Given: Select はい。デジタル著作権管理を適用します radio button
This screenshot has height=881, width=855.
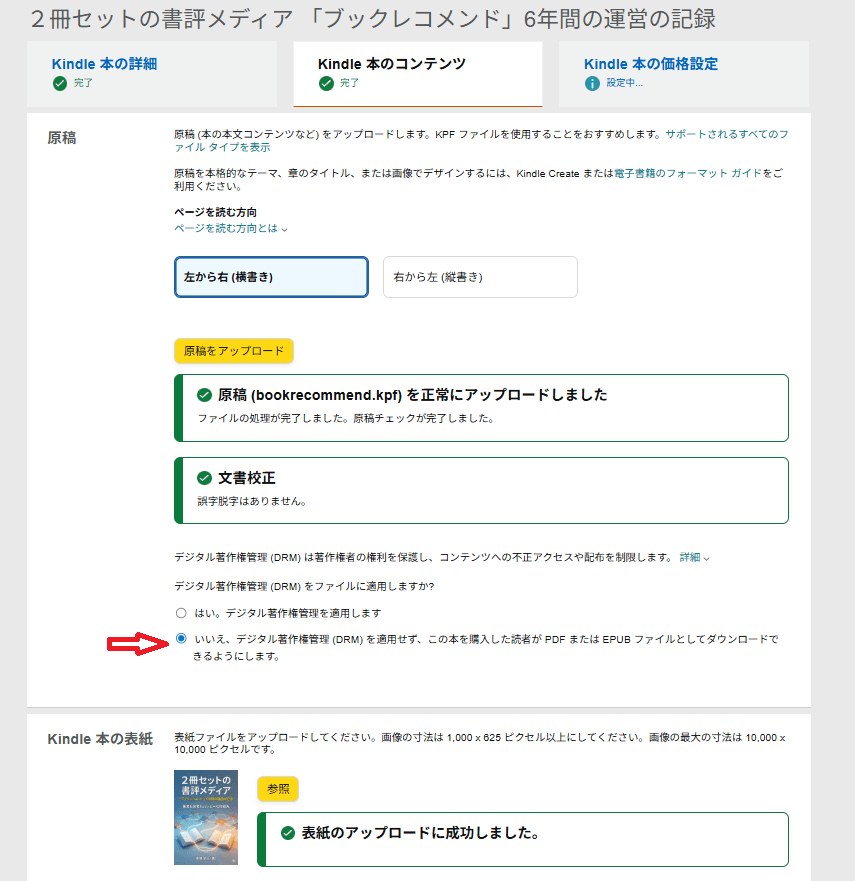Looking at the screenshot, I should (181, 613).
